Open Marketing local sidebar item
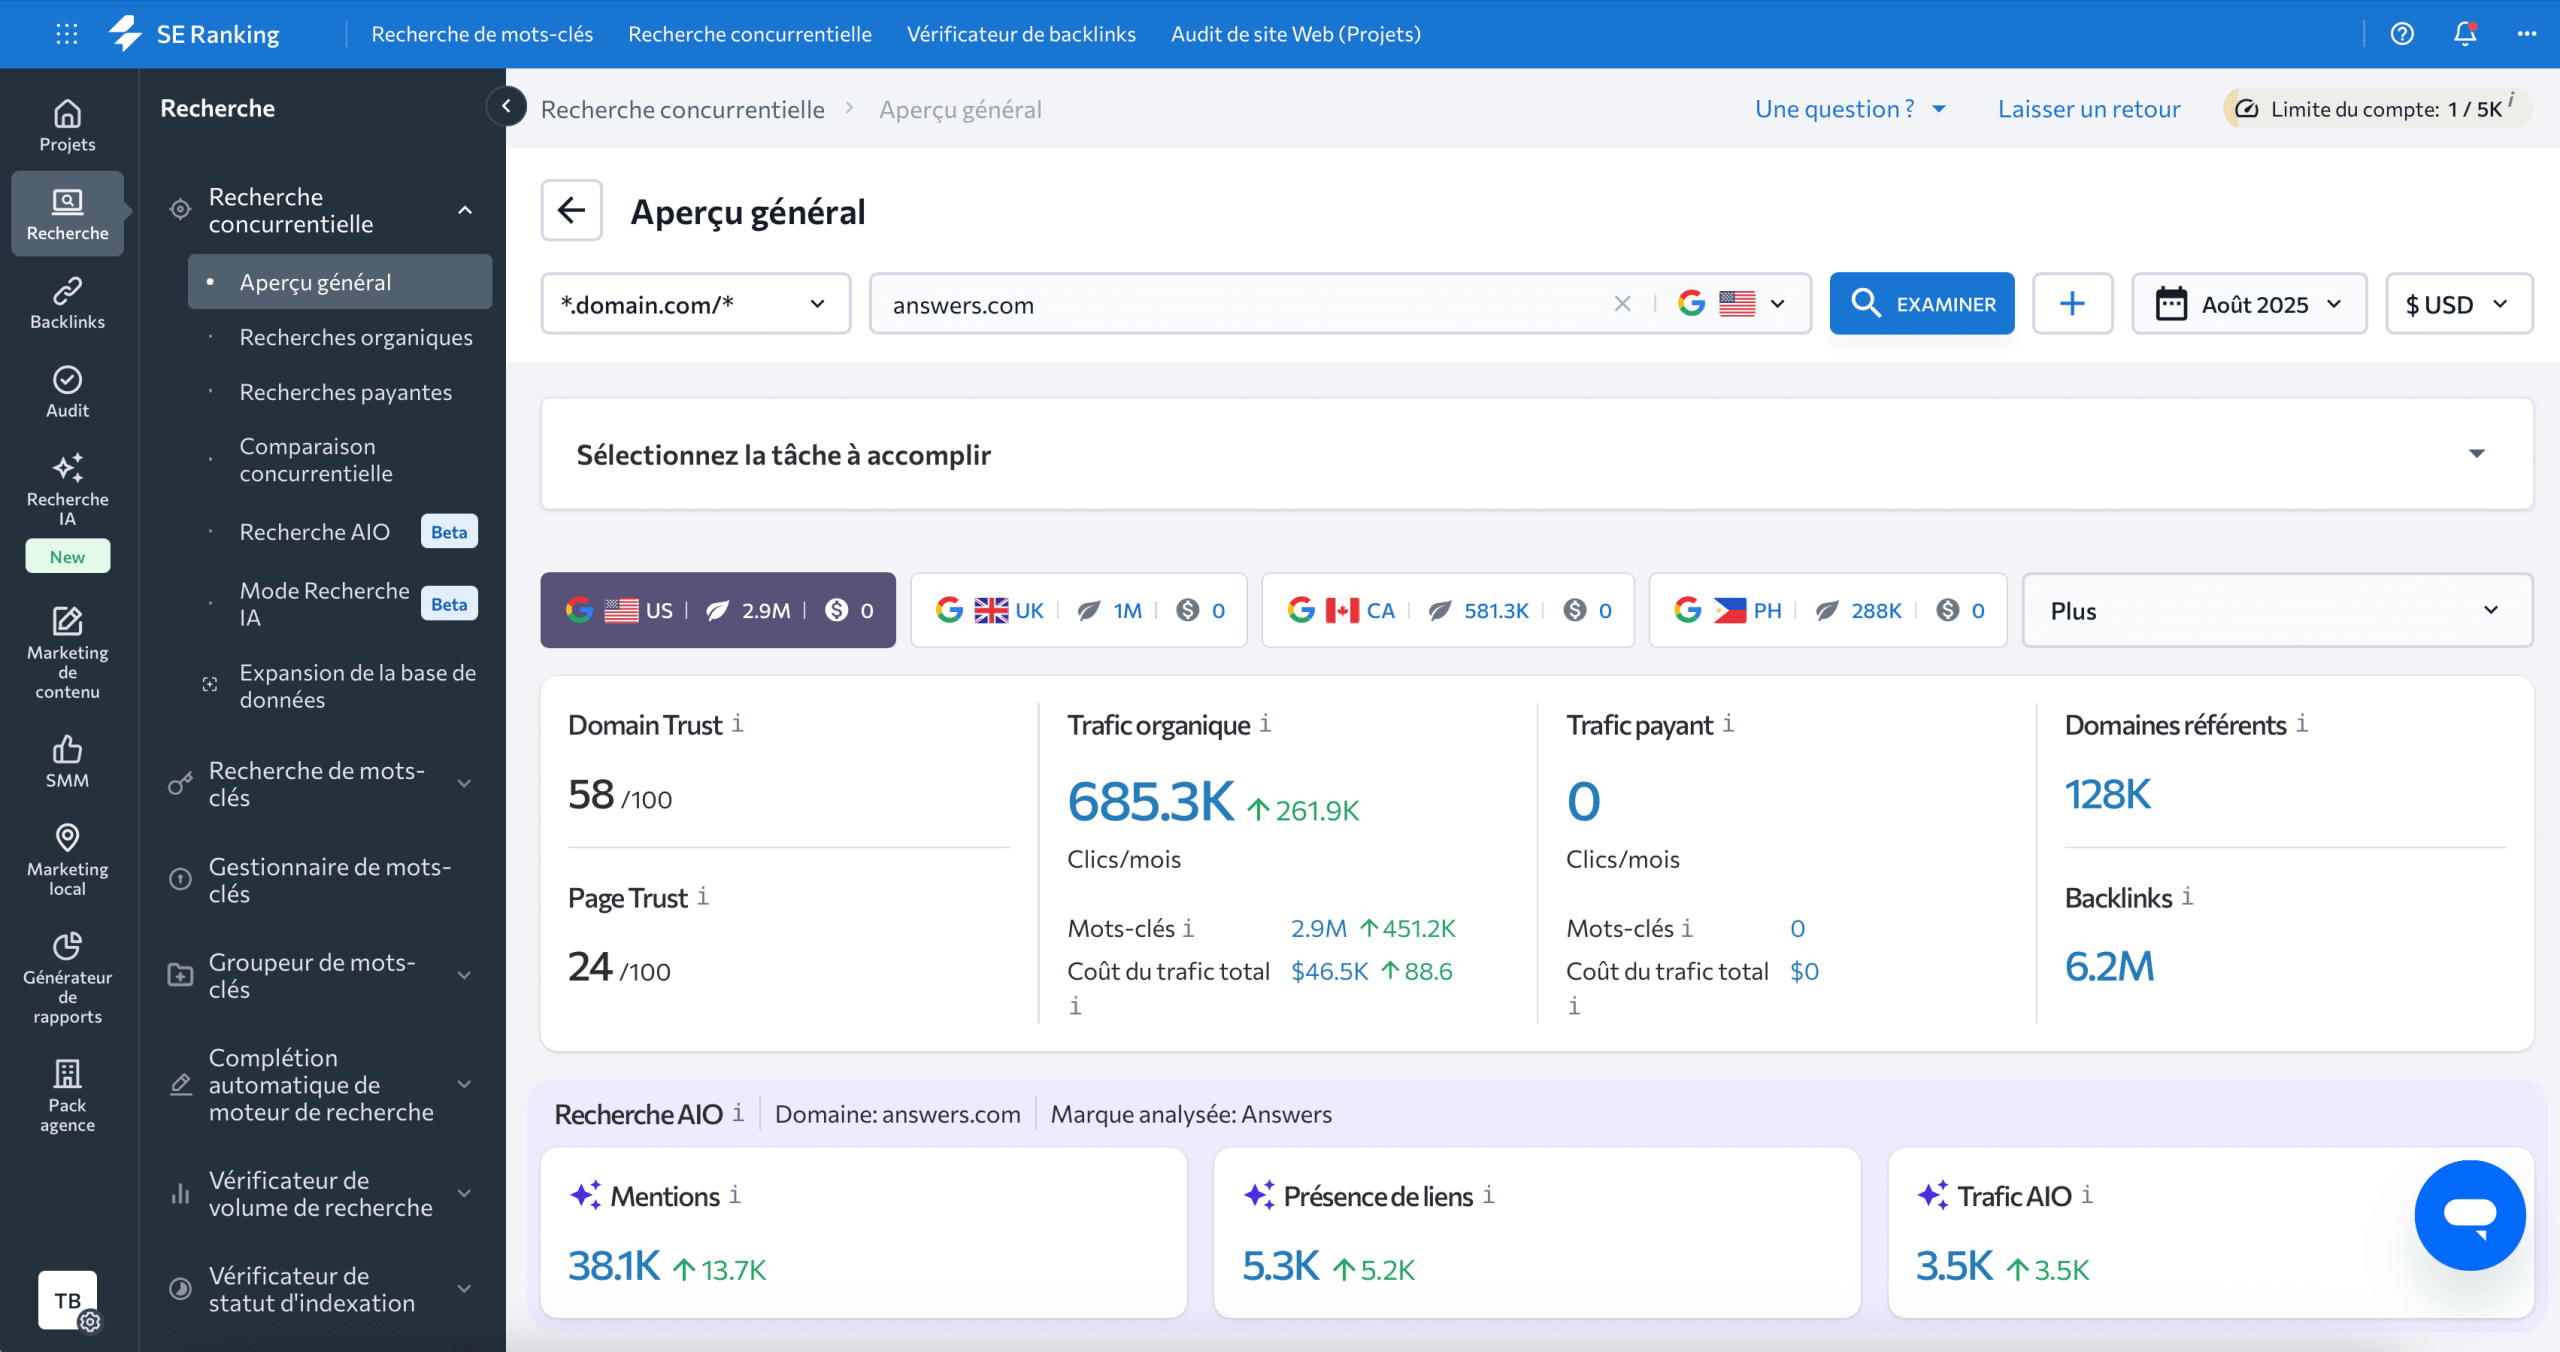Screen dimensions: 2560x1352 (67, 859)
